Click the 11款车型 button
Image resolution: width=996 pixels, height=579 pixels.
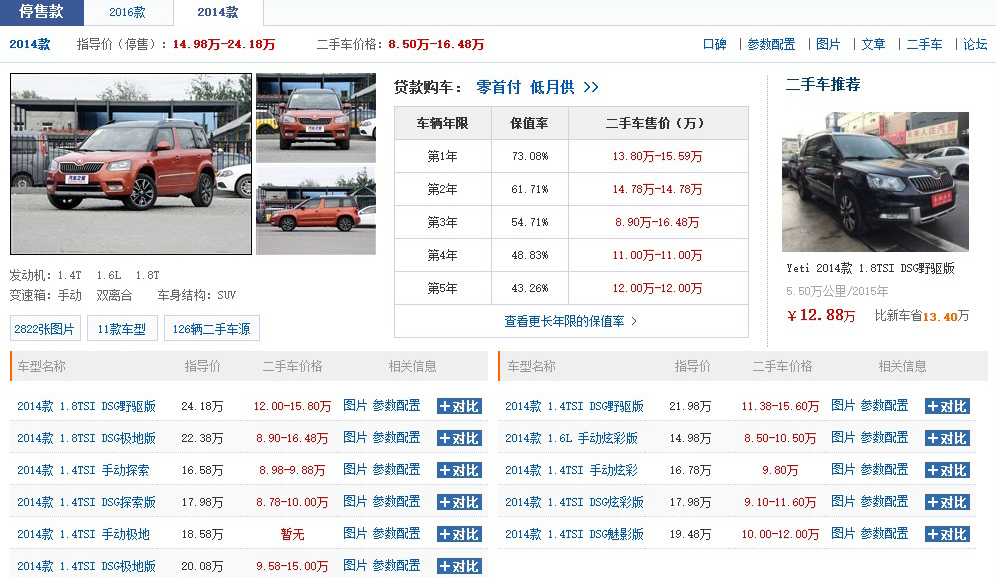[x=121, y=327]
